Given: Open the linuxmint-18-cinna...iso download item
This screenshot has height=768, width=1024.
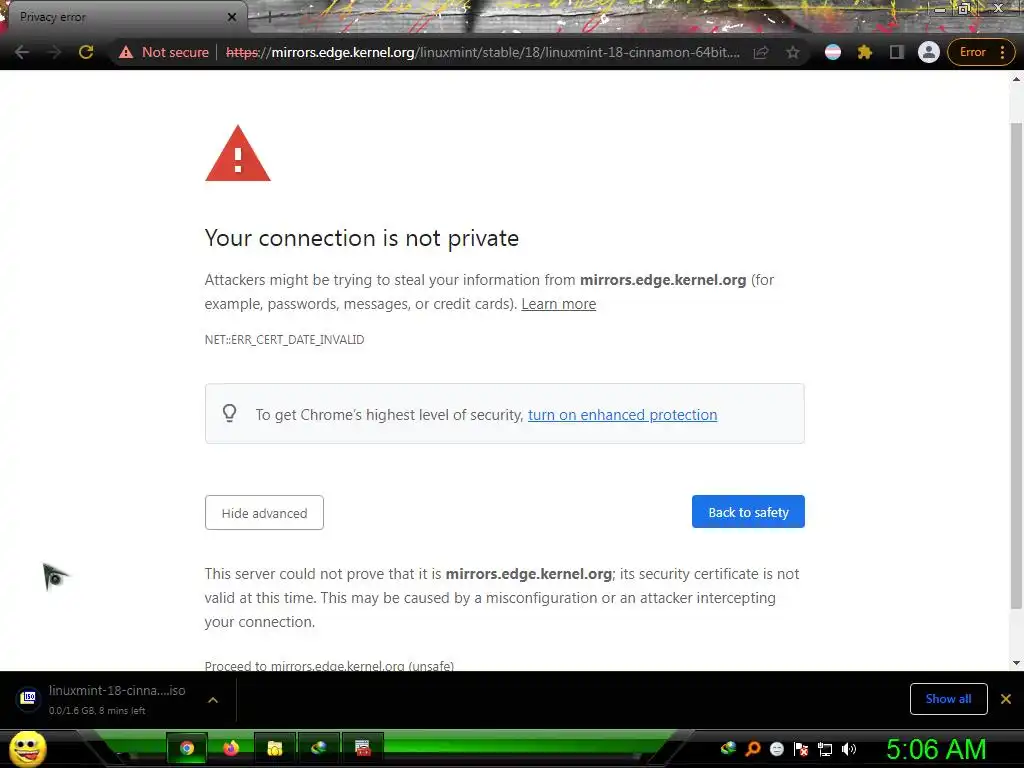Looking at the screenshot, I should (116, 699).
